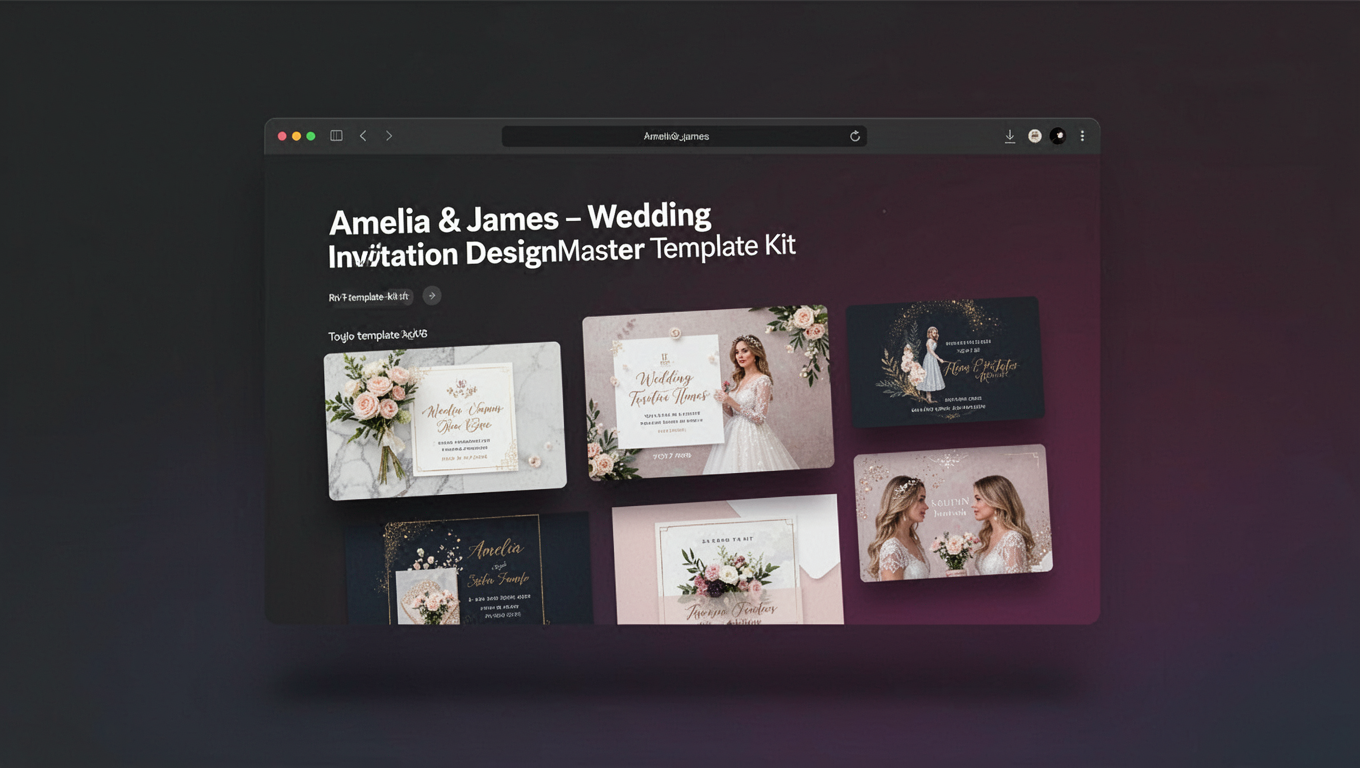View the dark floral invitation in top-right
This screenshot has width=1360, height=768.
(944, 362)
